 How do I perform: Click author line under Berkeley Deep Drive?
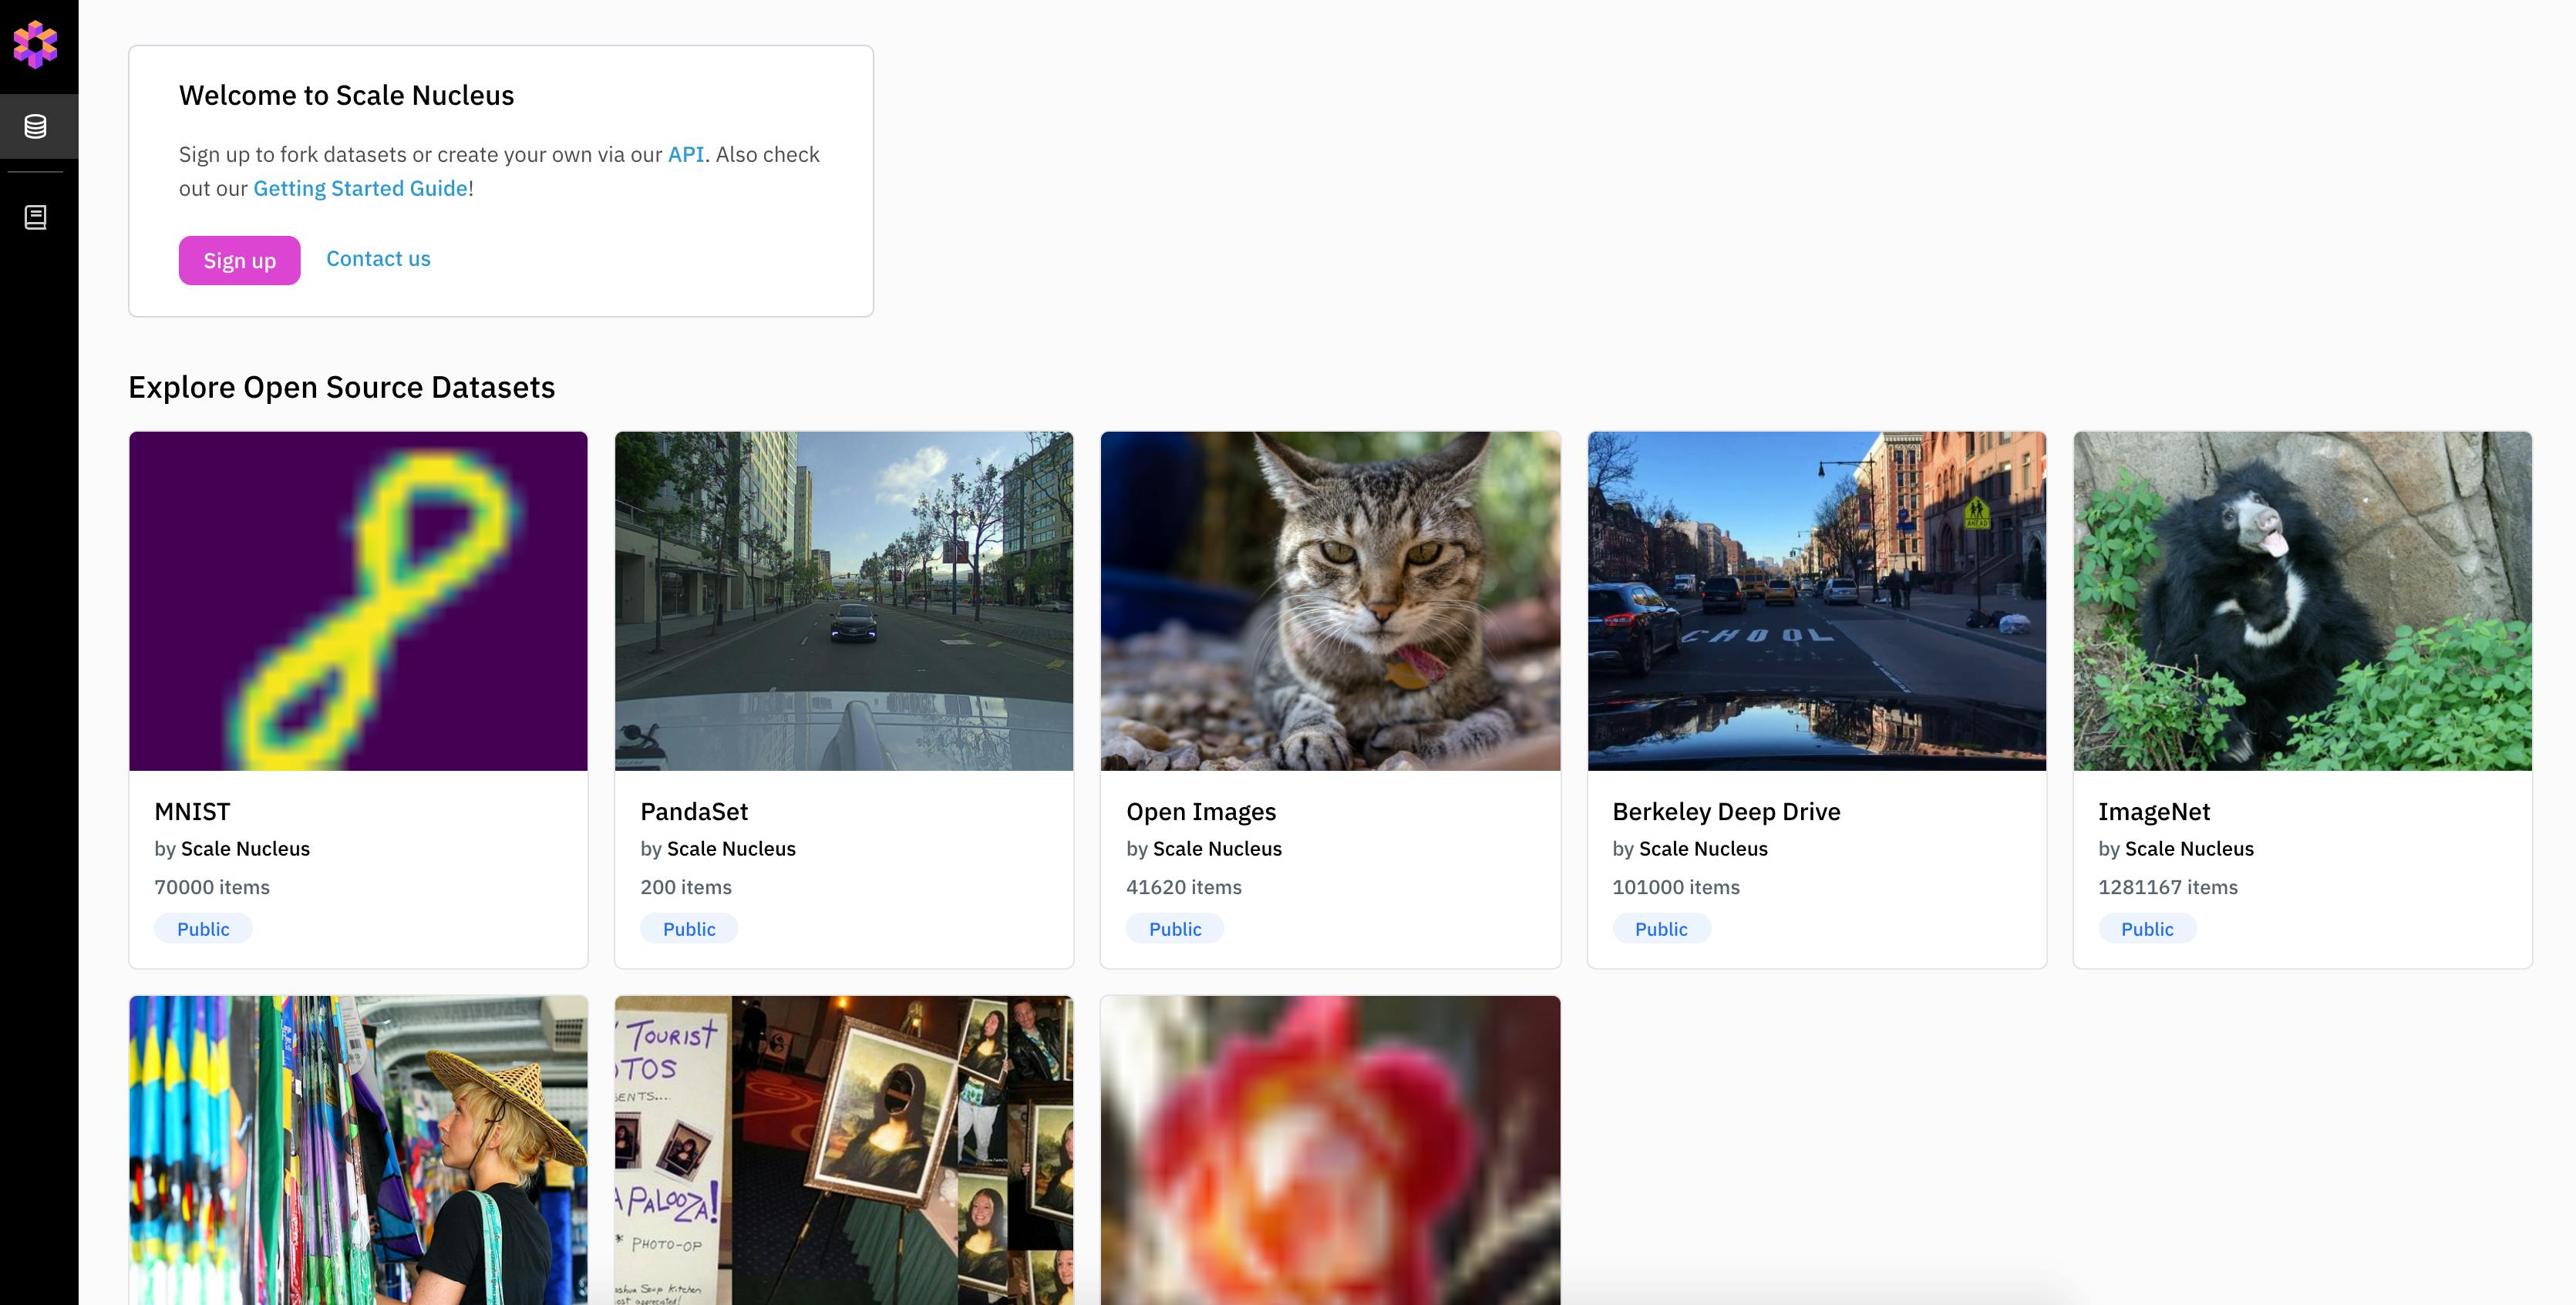1690,849
